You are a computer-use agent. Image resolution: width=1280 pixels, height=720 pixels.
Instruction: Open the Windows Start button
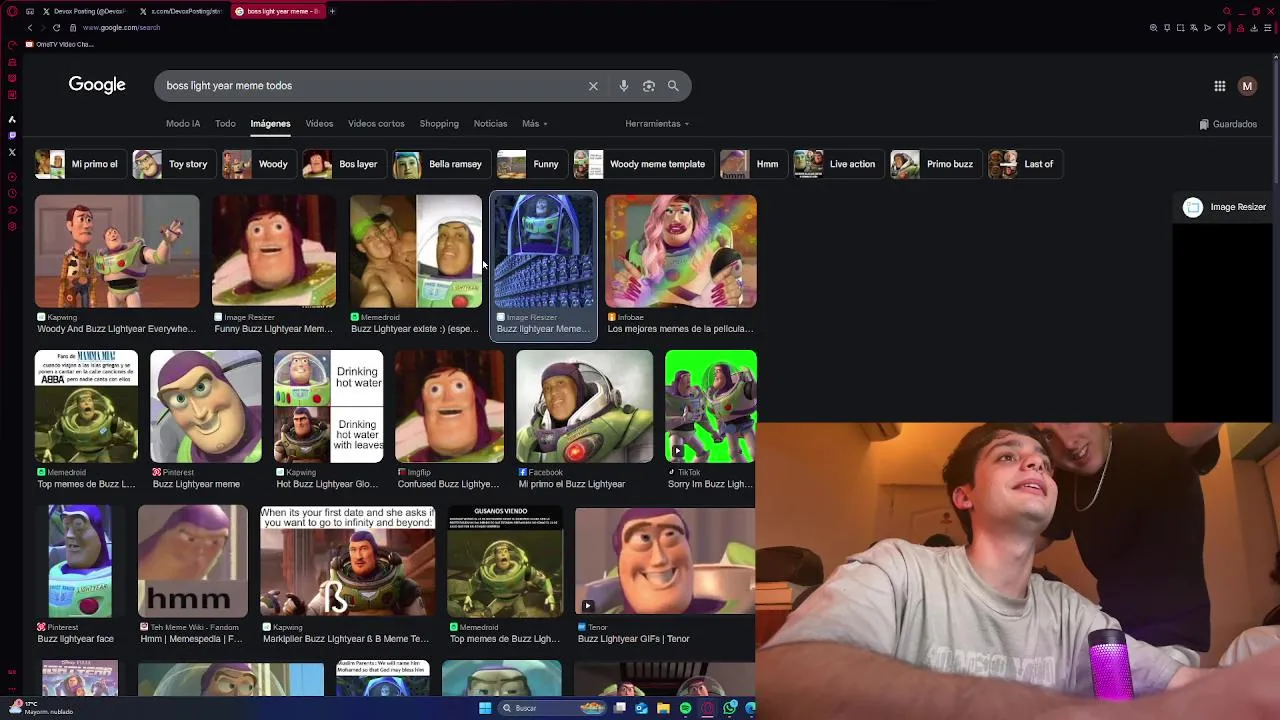tap(485, 708)
